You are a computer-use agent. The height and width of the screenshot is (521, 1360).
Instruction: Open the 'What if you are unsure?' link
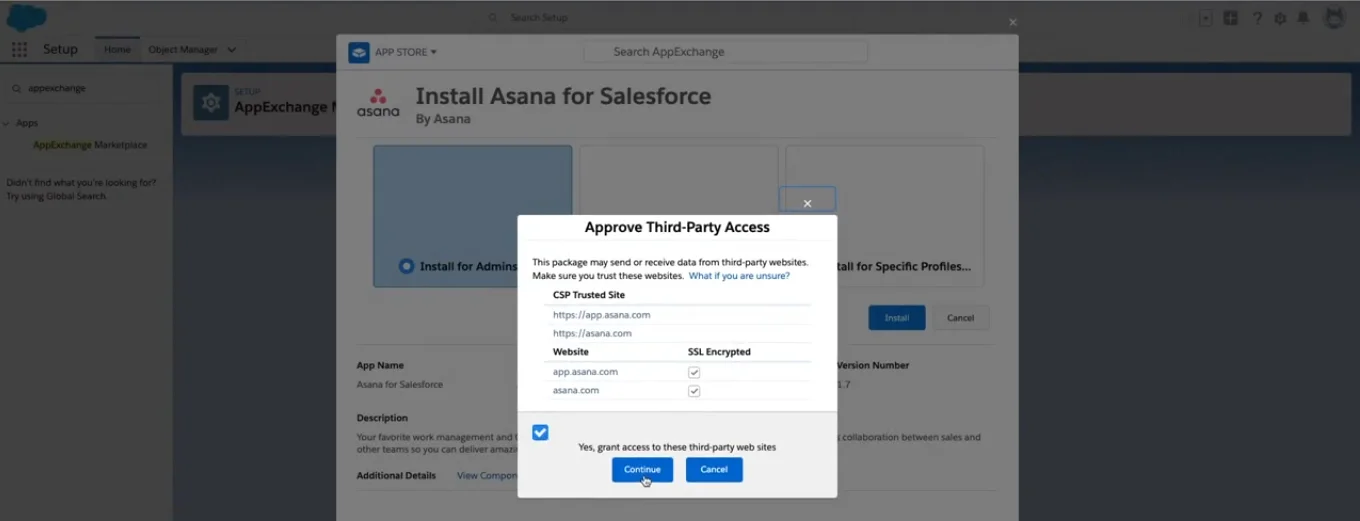(x=739, y=275)
